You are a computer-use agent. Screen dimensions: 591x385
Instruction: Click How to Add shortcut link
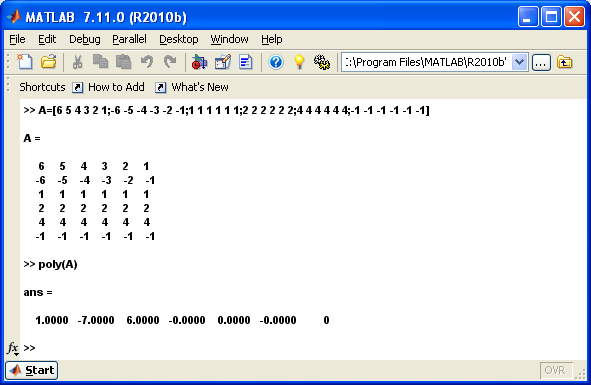pyautogui.click(x=116, y=87)
